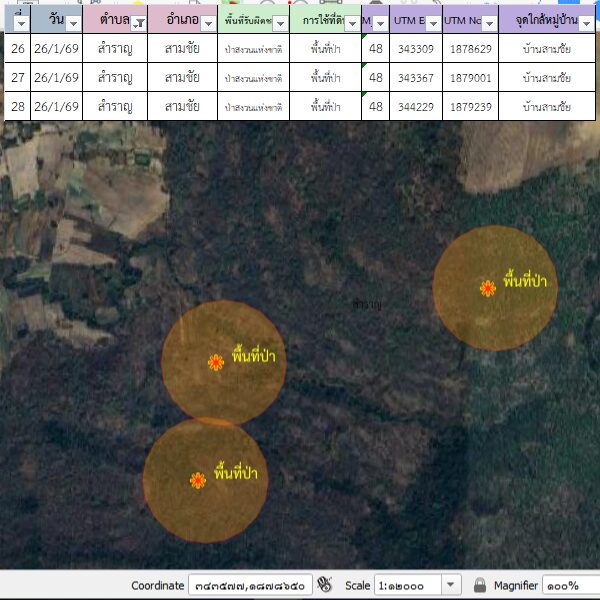Click the Coordinate input field
This screenshot has width=600, height=600.
(249, 584)
